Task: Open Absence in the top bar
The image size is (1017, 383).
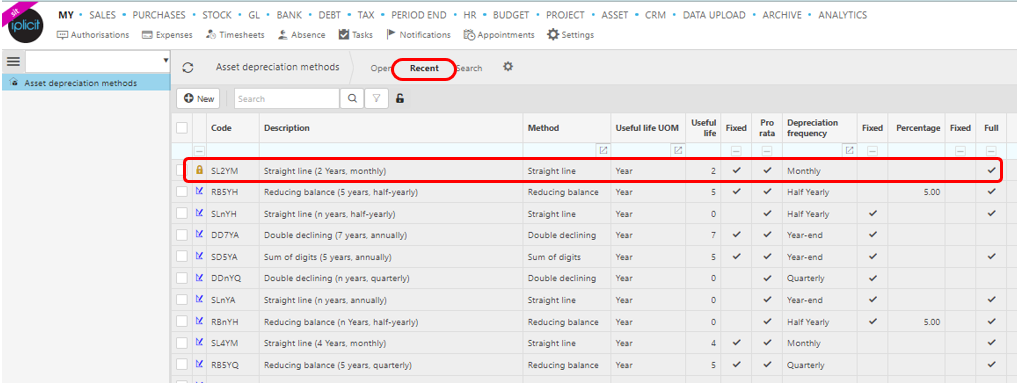Action: click(x=302, y=35)
